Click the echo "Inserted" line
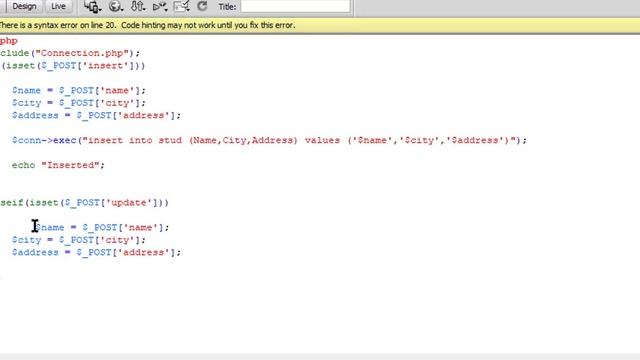 (58, 165)
